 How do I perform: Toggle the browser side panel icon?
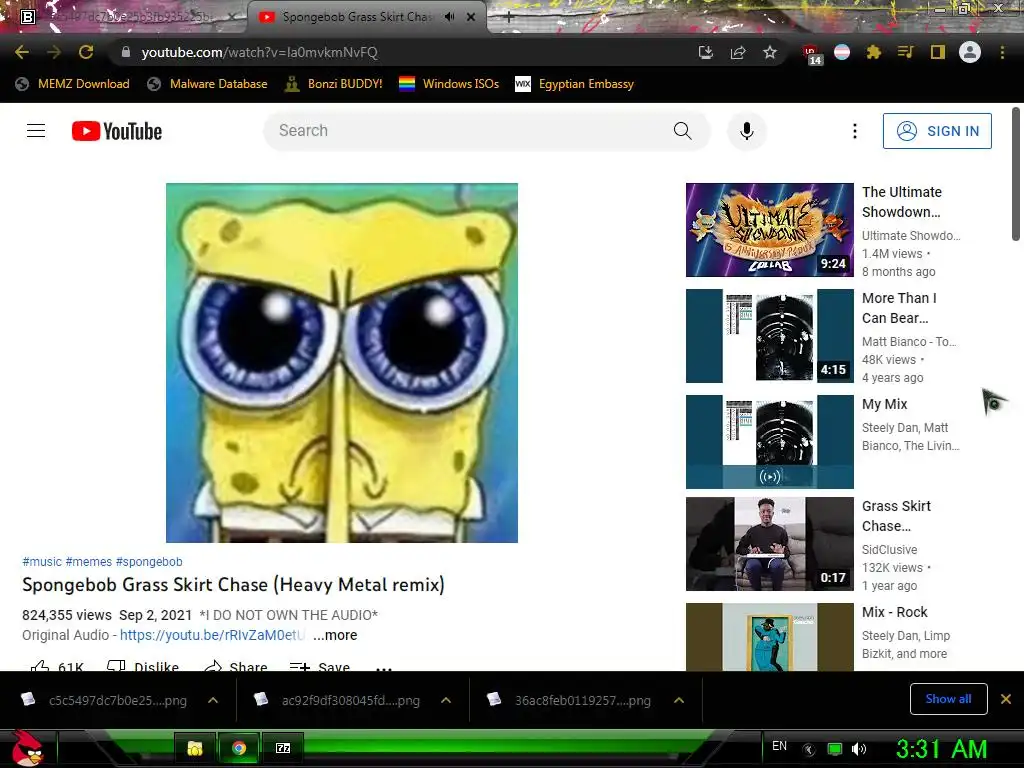click(938, 52)
